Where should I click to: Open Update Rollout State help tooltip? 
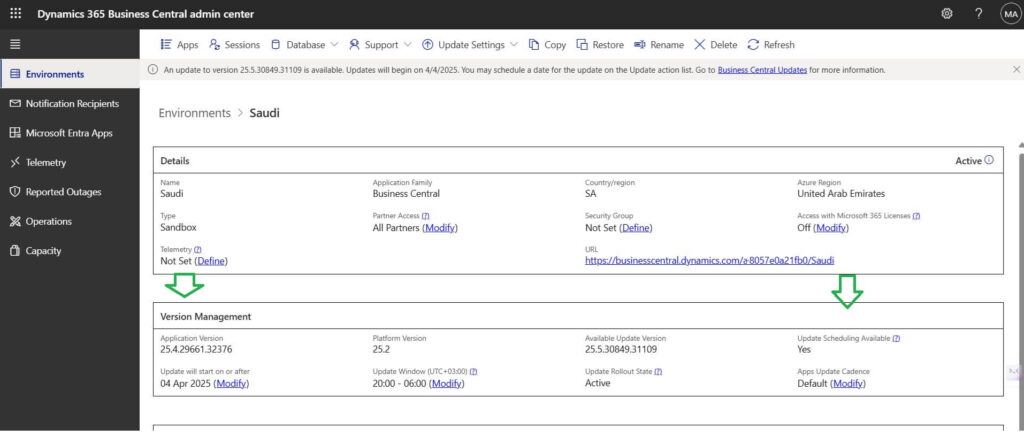[x=658, y=371]
